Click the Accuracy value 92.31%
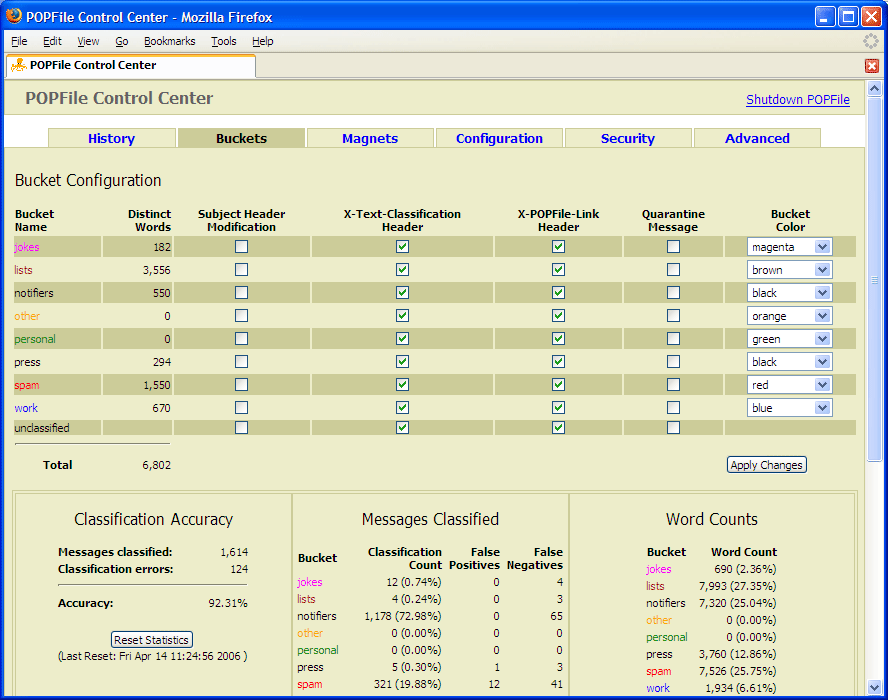888x700 pixels. click(x=228, y=603)
